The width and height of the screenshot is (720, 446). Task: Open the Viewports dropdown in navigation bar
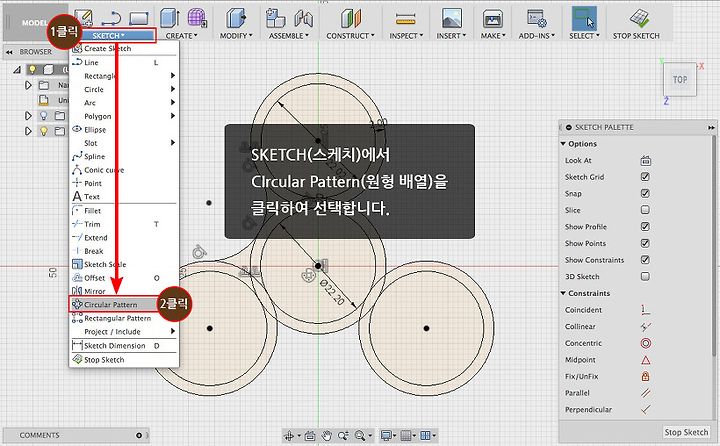click(x=428, y=435)
